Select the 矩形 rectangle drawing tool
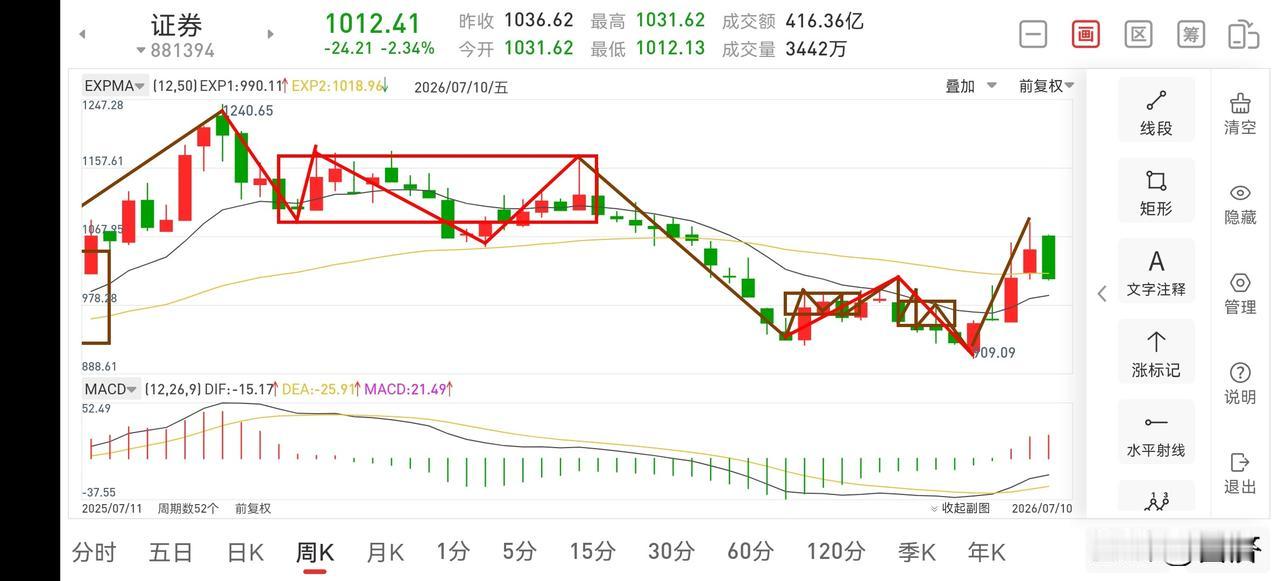The height and width of the screenshot is (581, 1278). coord(1156,191)
